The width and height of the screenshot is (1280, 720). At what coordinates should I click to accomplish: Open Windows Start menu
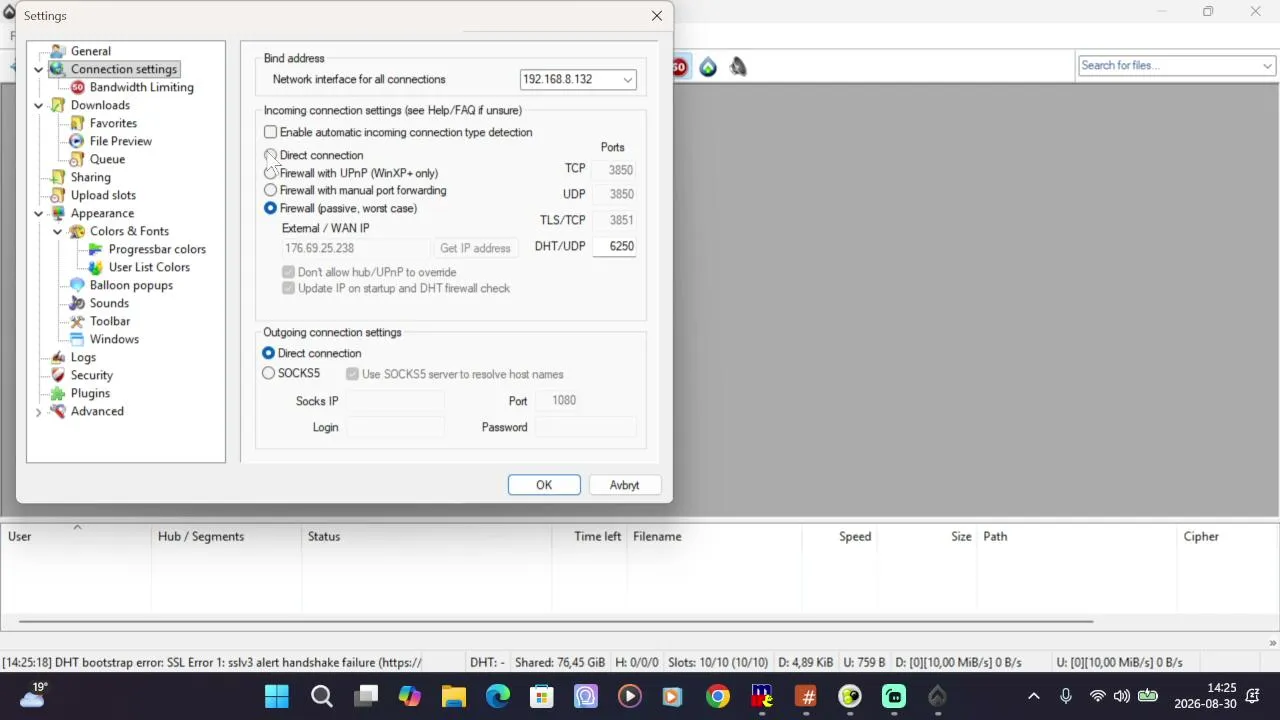click(x=277, y=696)
